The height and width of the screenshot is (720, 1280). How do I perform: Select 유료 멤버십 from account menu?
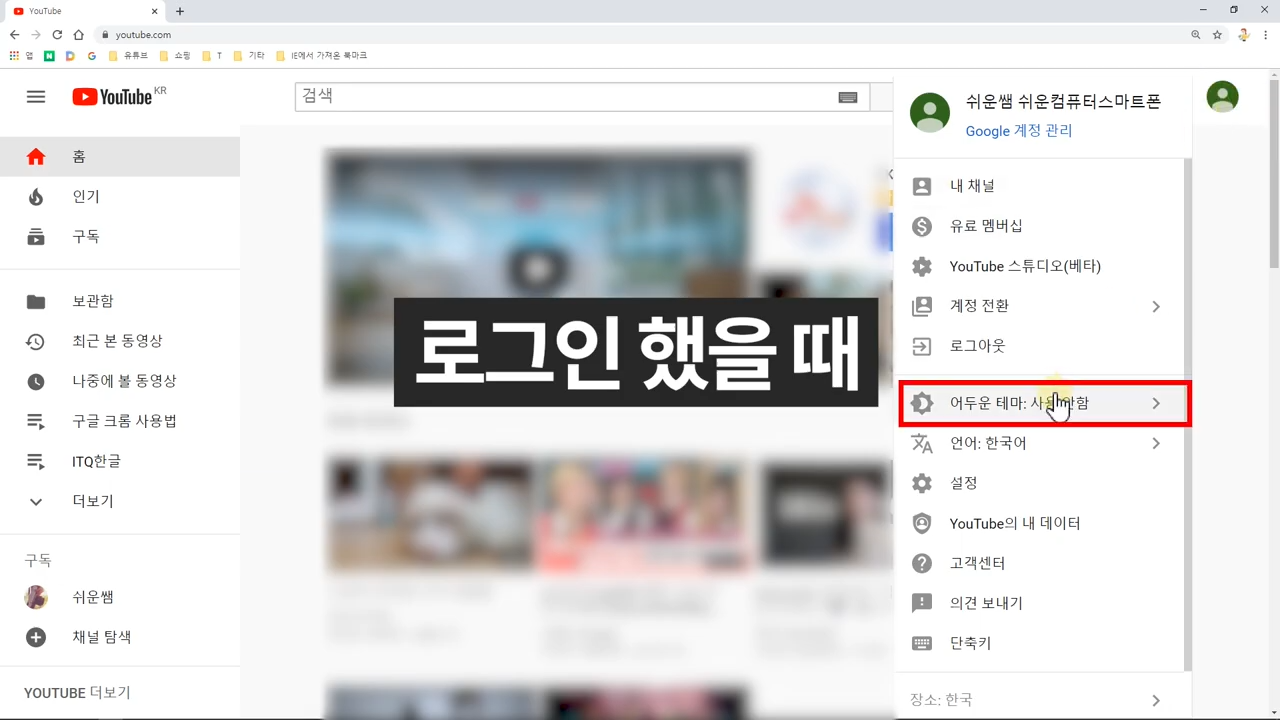point(1039,226)
